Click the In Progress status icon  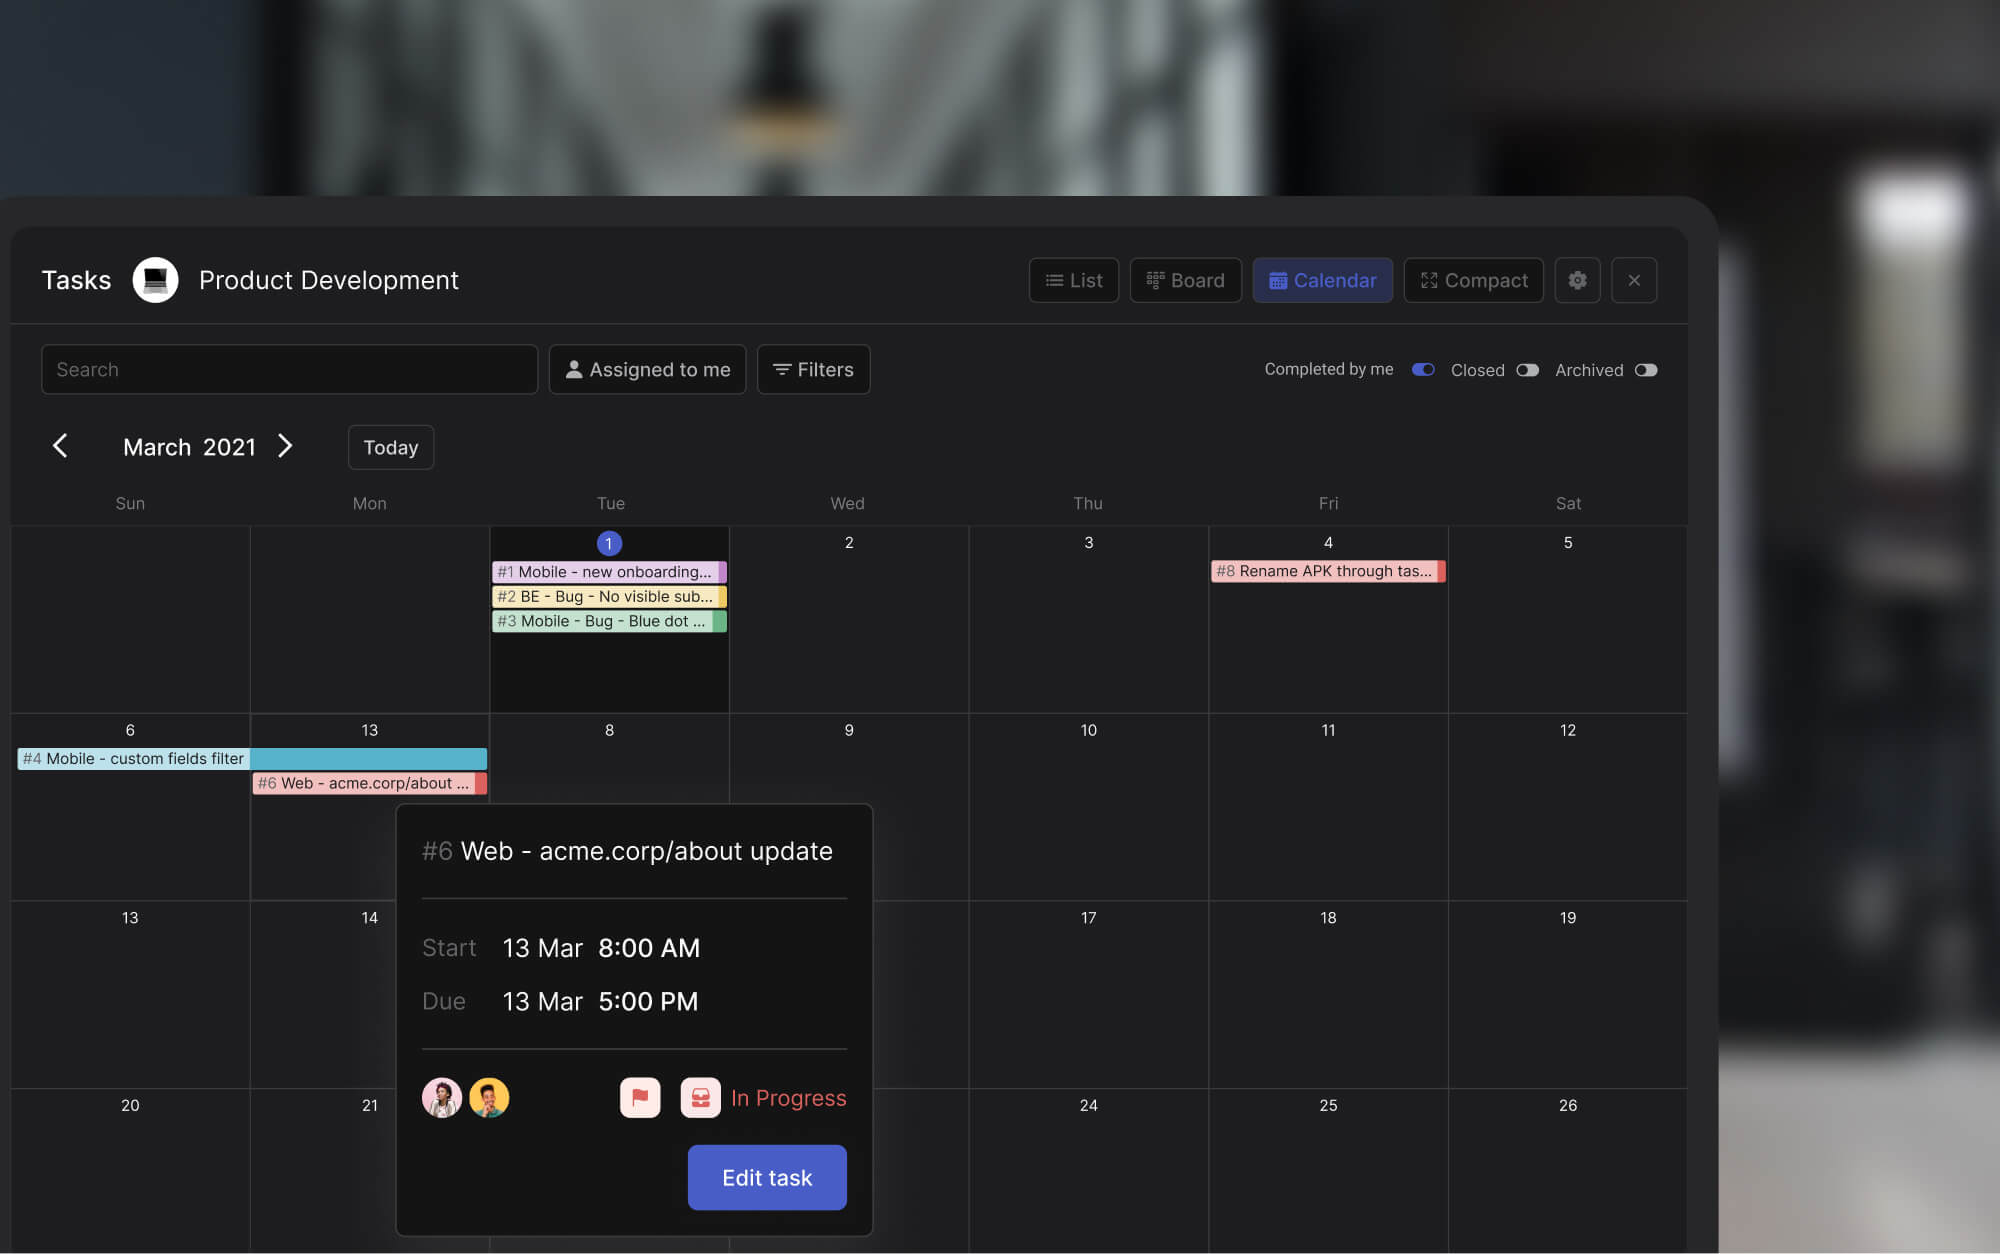pos(701,1097)
